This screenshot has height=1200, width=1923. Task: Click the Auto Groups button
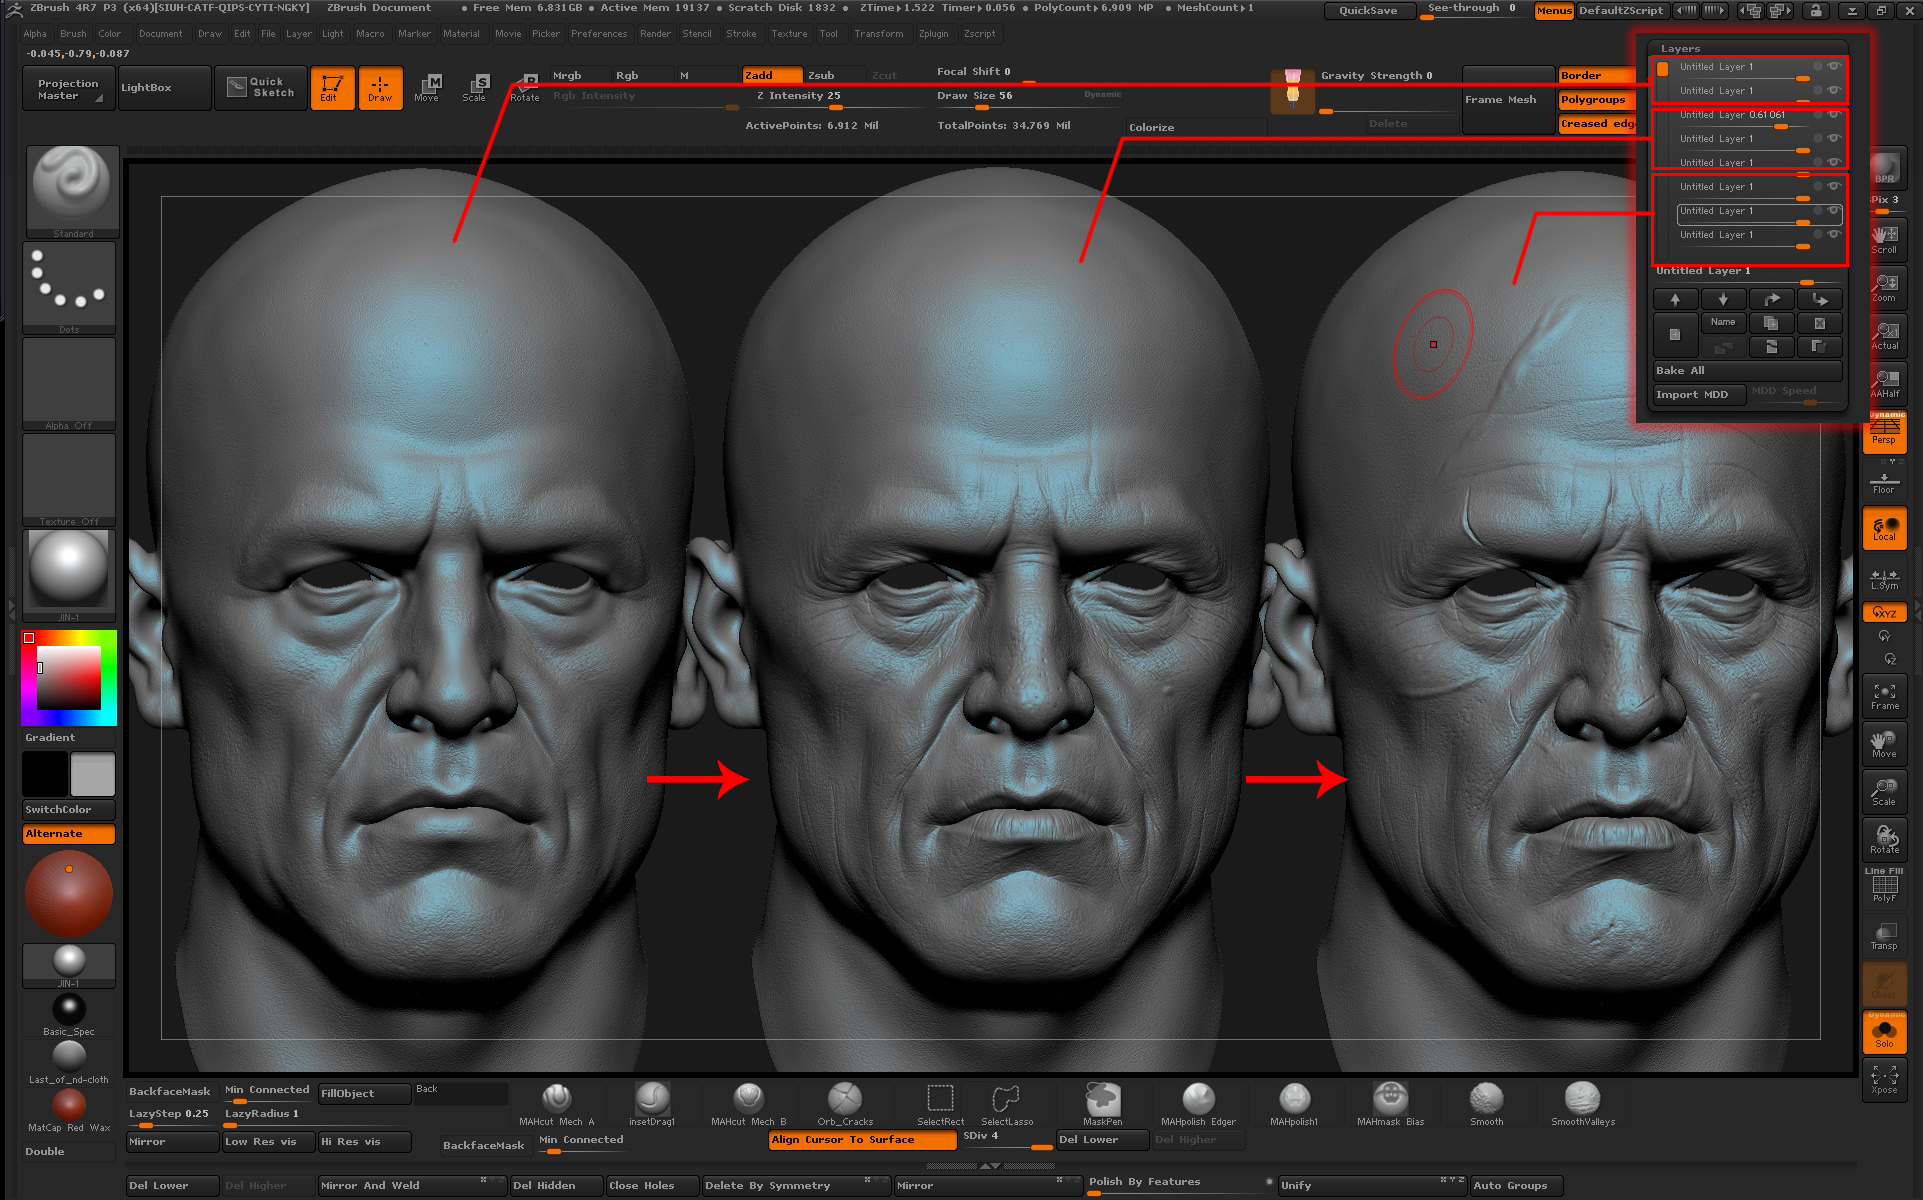tap(1516, 1185)
